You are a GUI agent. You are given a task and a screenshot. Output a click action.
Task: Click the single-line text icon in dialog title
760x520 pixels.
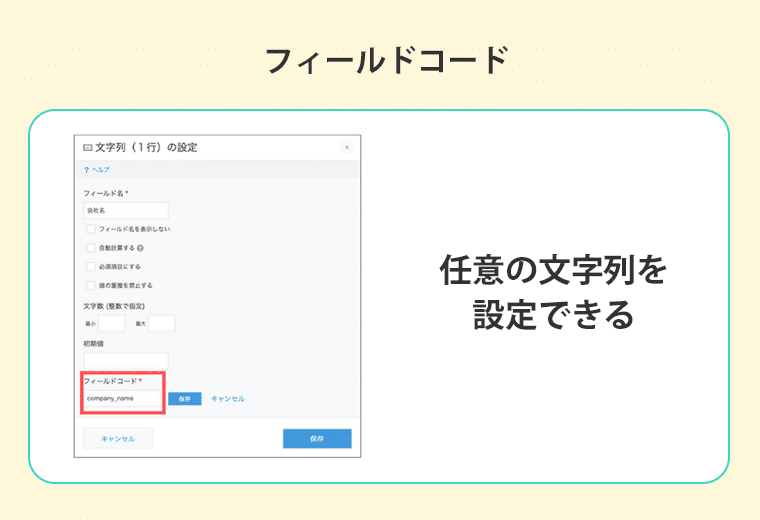(x=88, y=147)
